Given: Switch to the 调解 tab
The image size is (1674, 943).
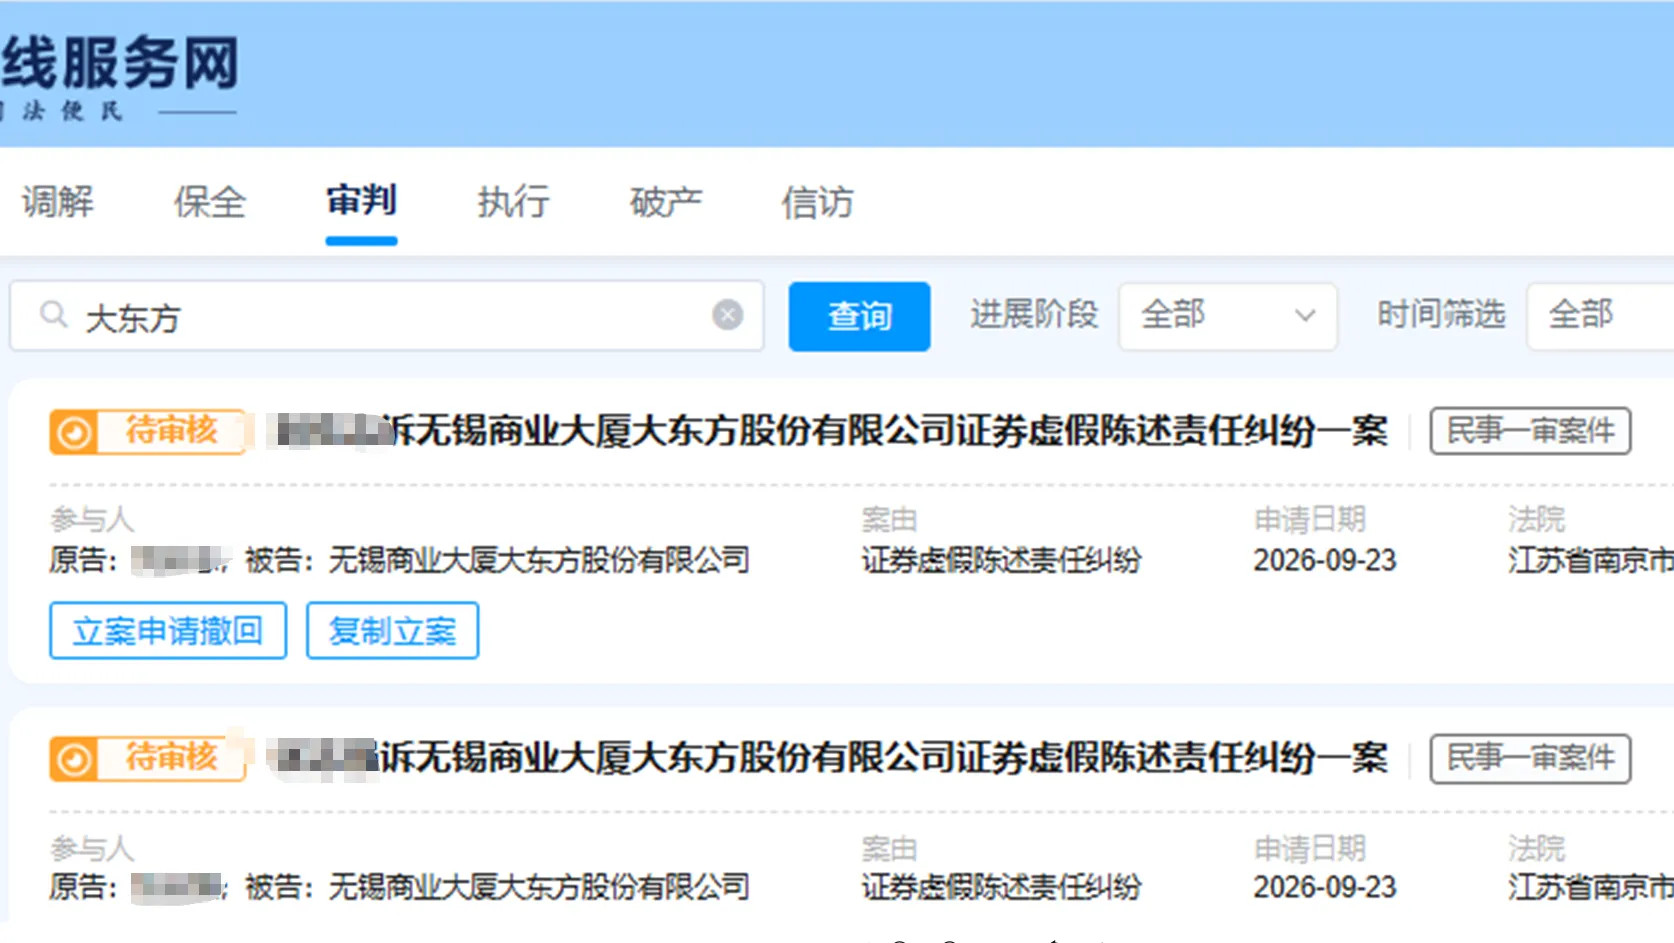Looking at the screenshot, I should (57, 202).
